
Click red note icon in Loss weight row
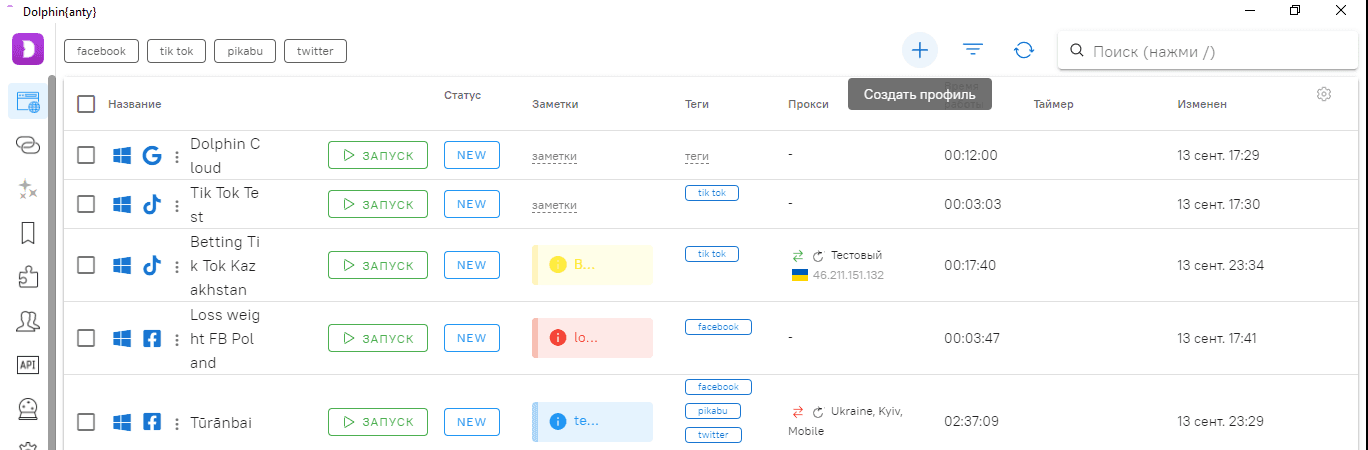(x=558, y=338)
